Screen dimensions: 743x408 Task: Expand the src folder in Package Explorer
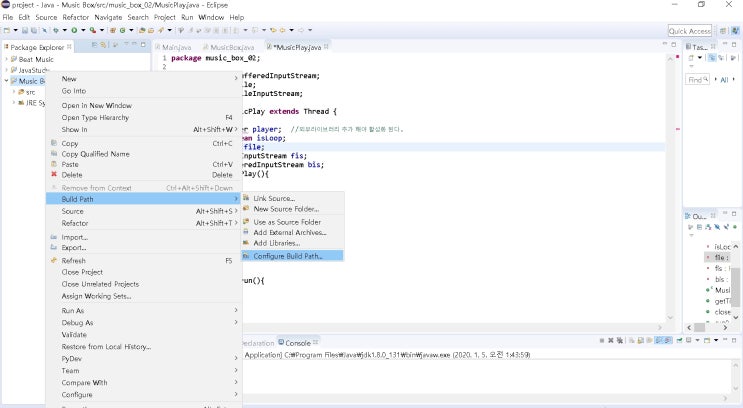(14, 91)
